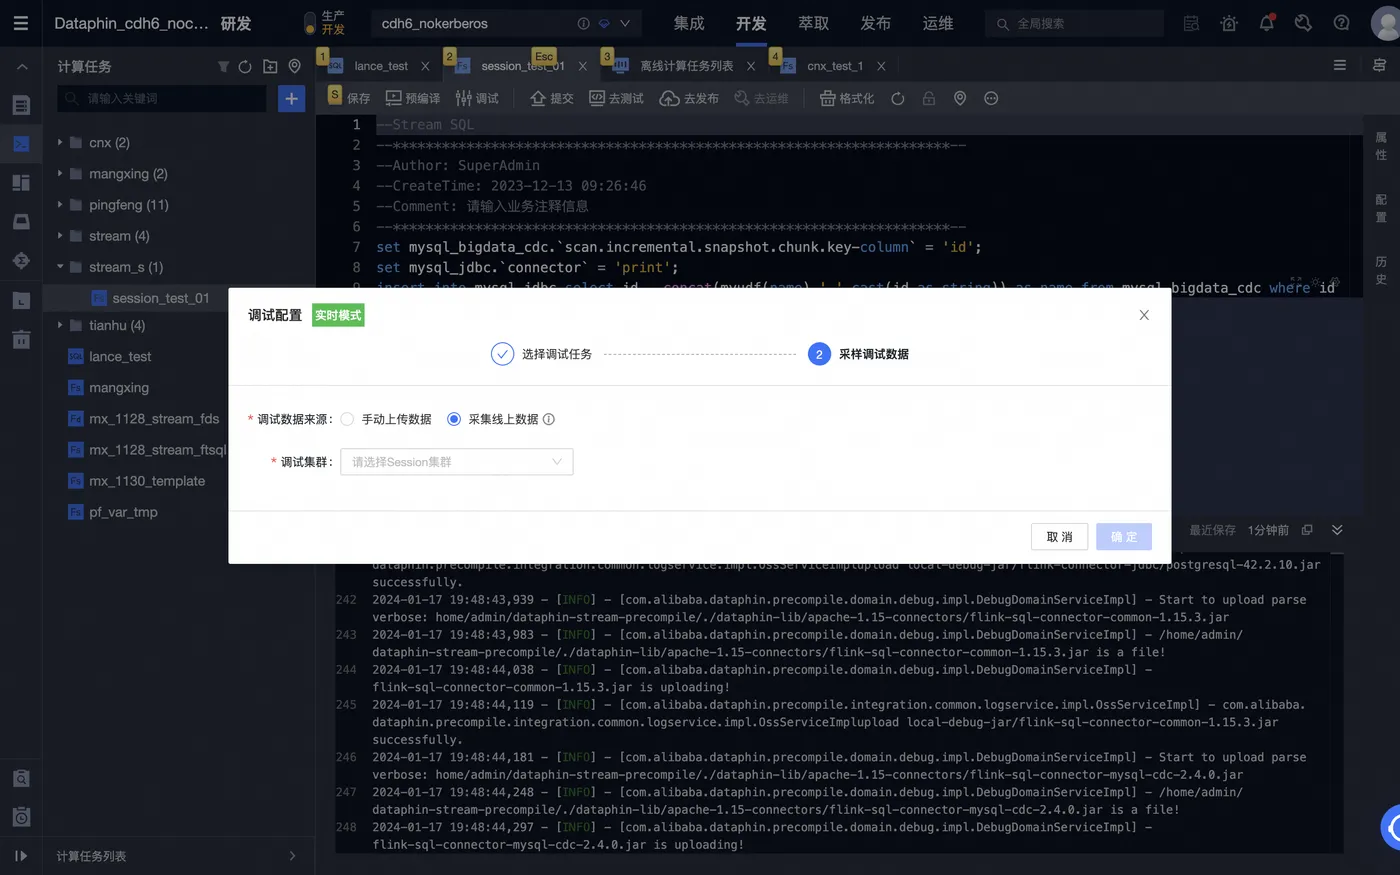Collapse the stream_s (1) folder
The width and height of the screenshot is (1400, 875).
60,266
